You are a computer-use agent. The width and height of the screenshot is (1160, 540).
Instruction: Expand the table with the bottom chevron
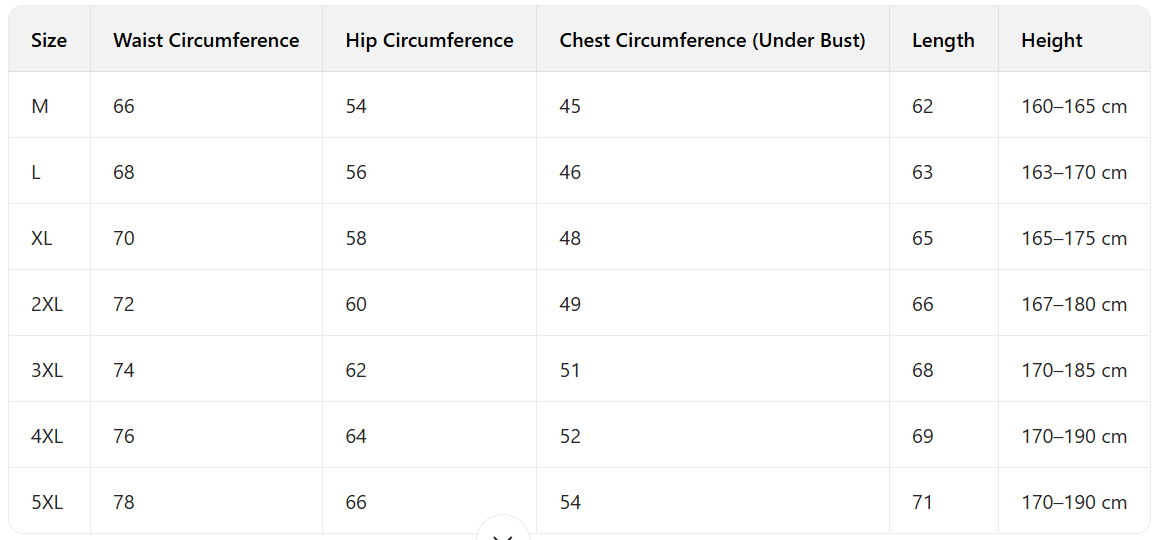click(503, 534)
